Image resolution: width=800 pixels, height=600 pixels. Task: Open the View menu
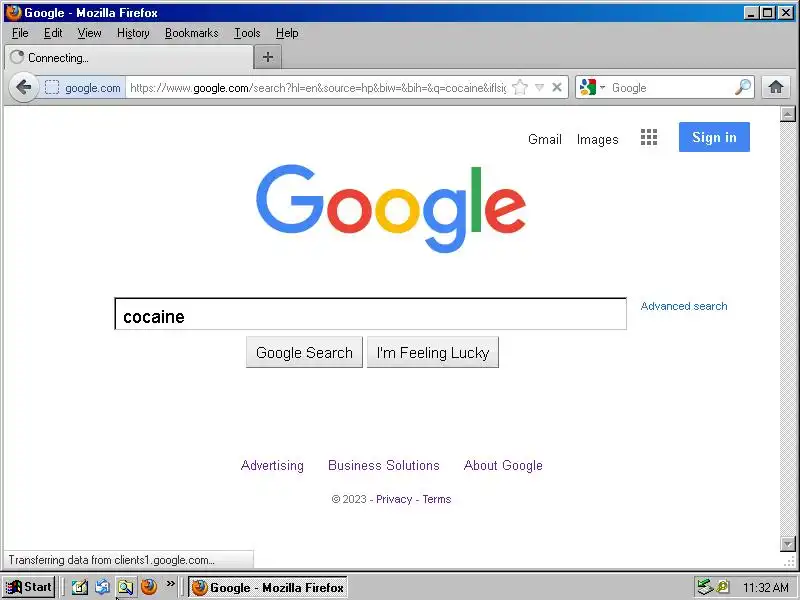coord(89,33)
